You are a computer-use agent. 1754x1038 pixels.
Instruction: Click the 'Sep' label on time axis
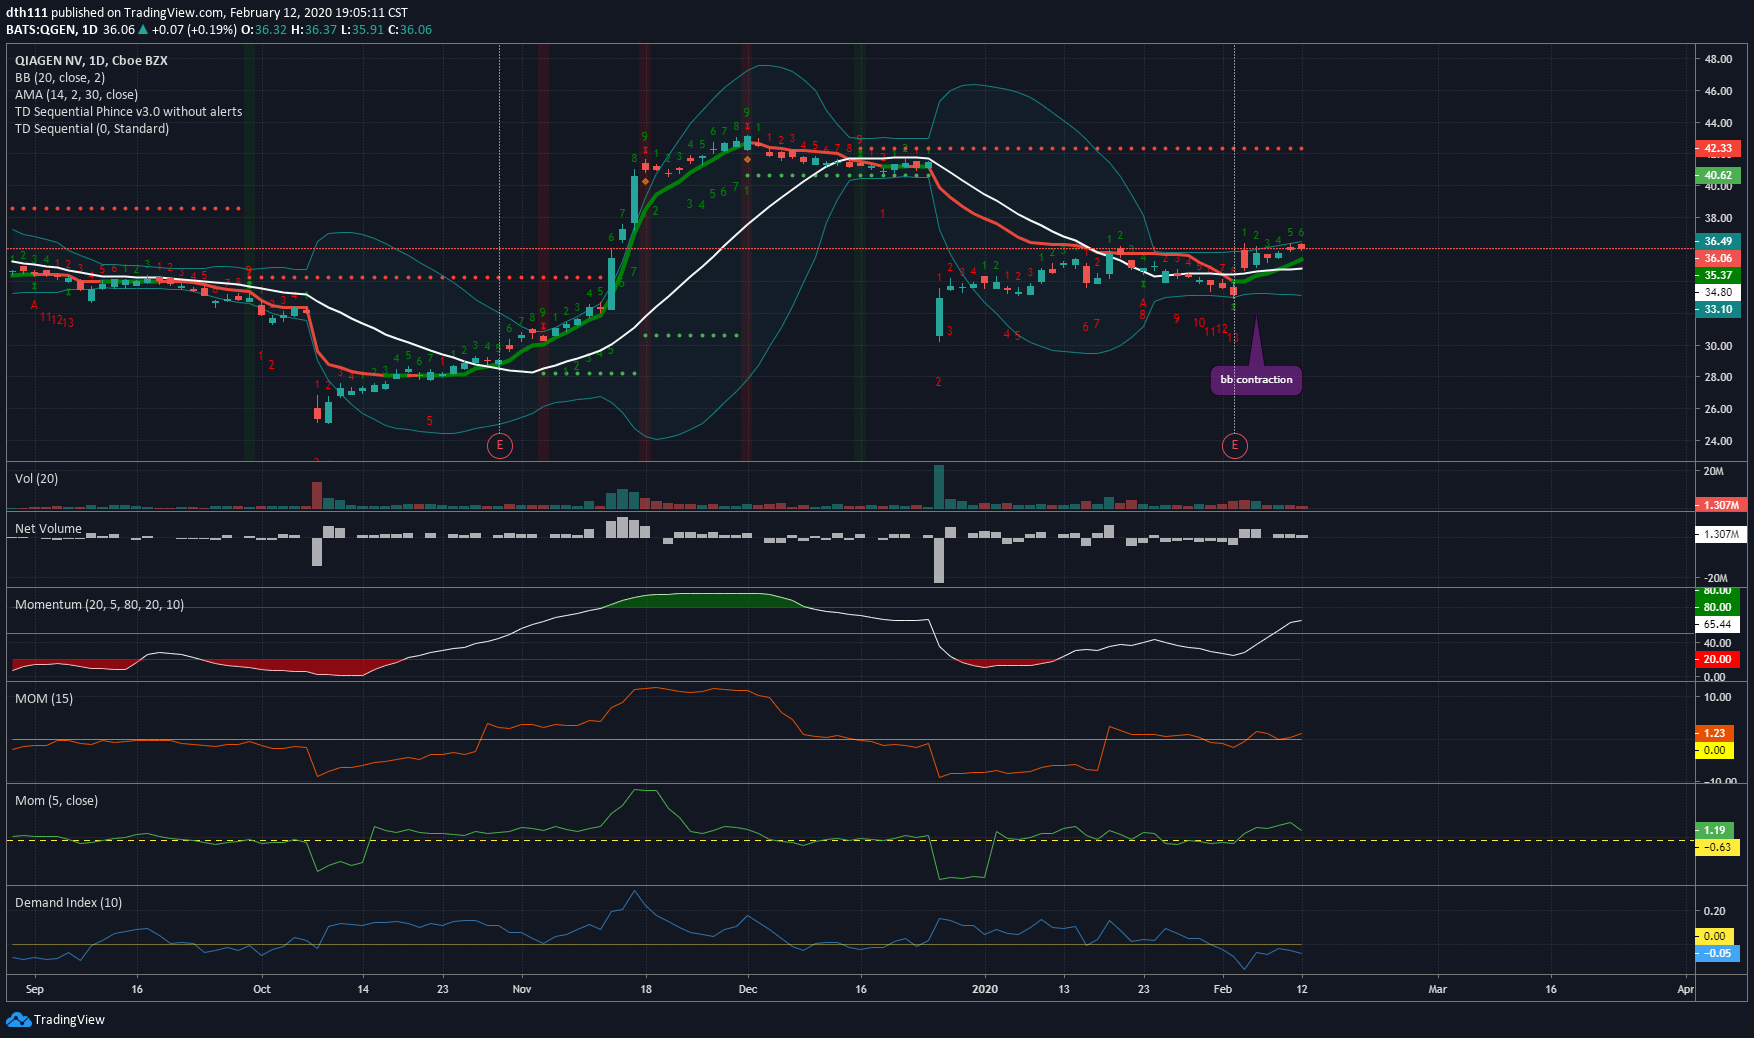pos(35,989)
